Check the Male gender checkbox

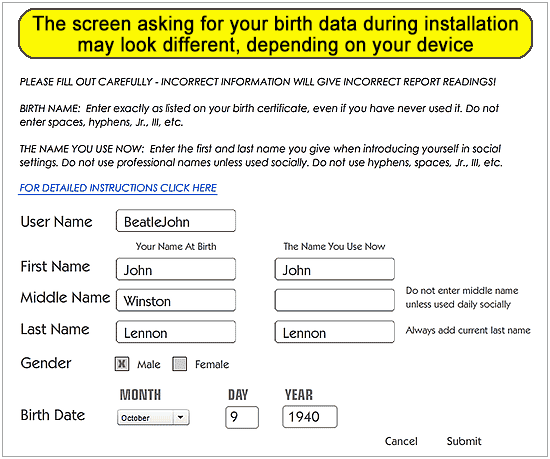[122, 364]
